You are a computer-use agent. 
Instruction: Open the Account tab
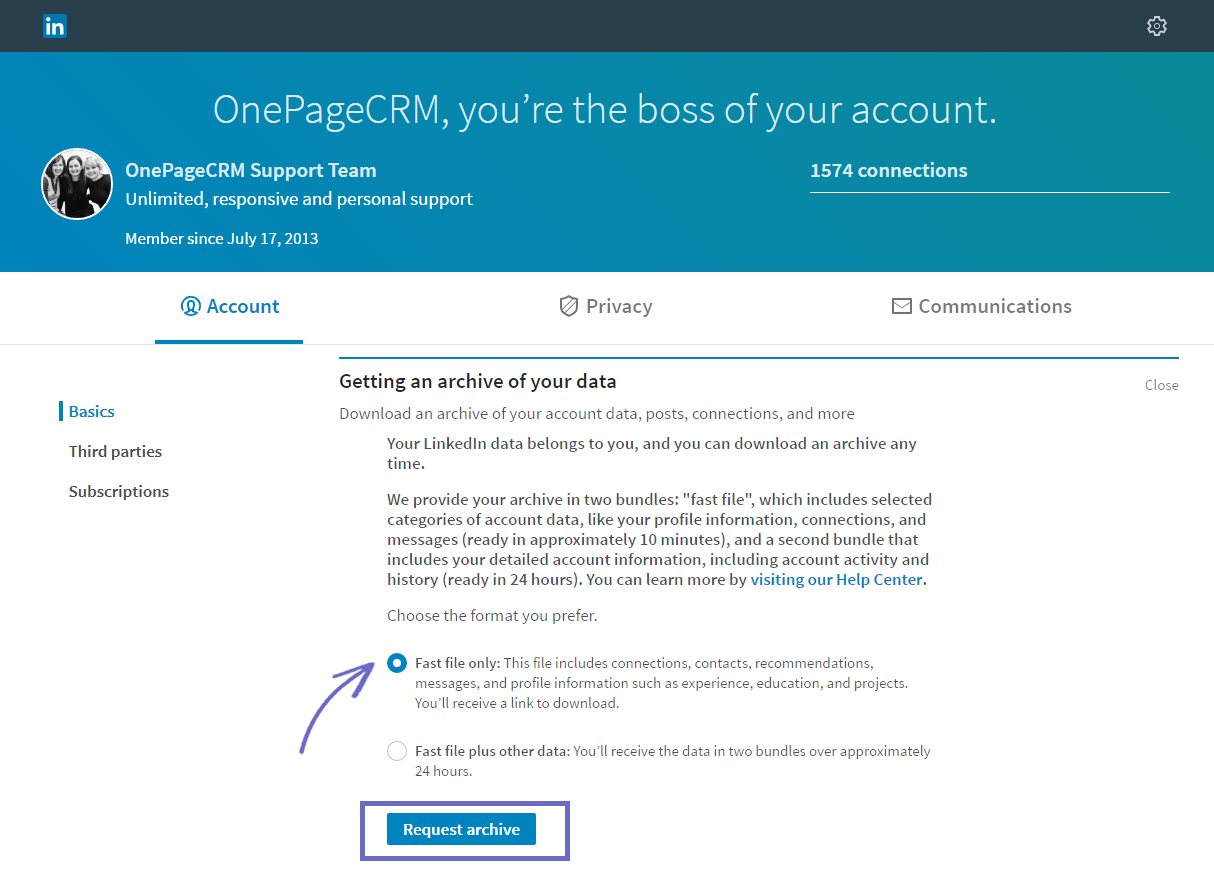click(x=229, y=306)
